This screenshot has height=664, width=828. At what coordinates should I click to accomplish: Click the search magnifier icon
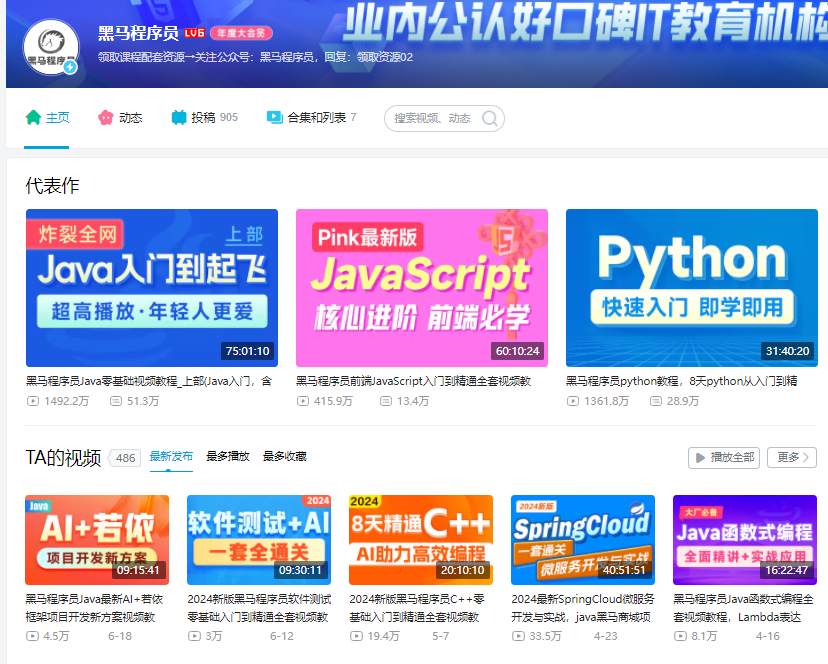[490, 118]
